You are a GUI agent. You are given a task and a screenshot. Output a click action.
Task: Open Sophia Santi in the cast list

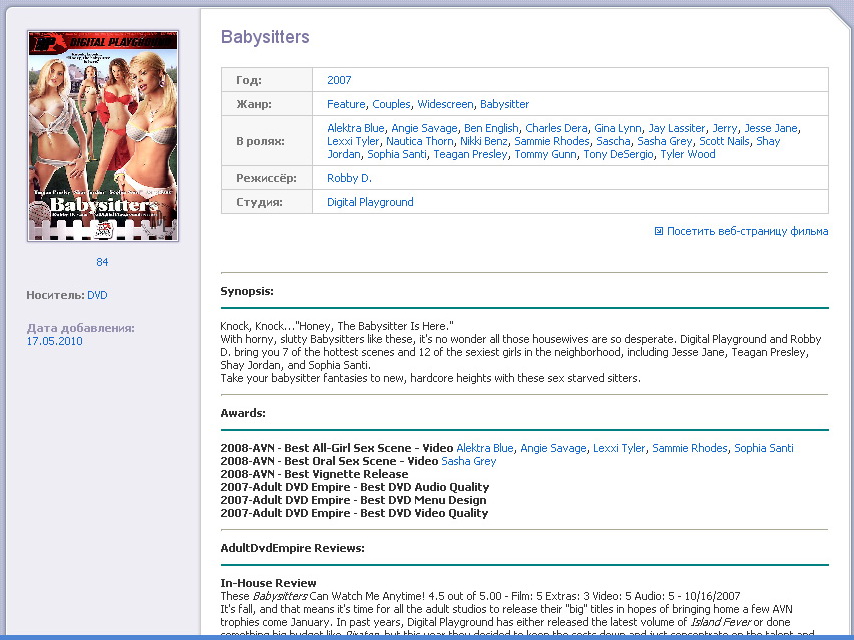tap(396, 154)
